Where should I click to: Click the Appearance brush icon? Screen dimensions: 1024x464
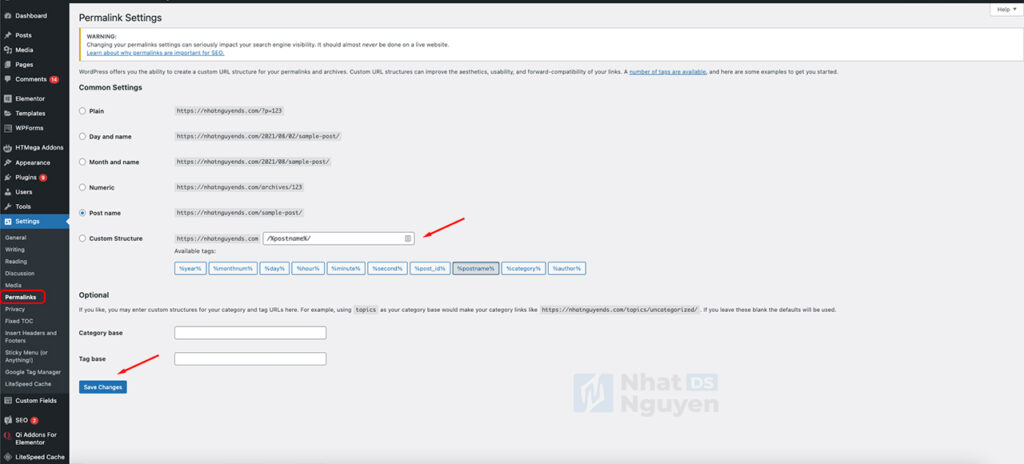pyautogui.click(x=8, y=163)
